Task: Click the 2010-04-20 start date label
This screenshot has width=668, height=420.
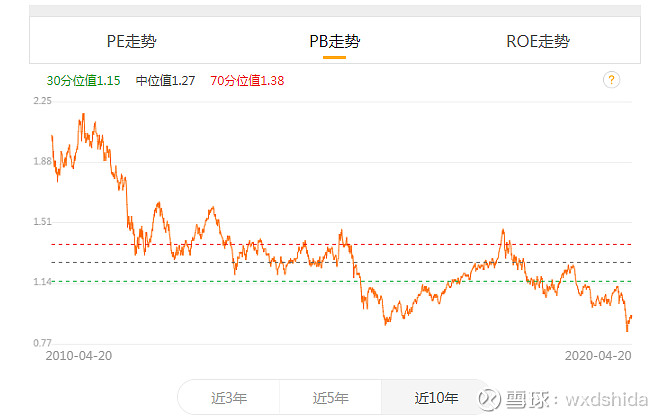Action: (79, 356)
